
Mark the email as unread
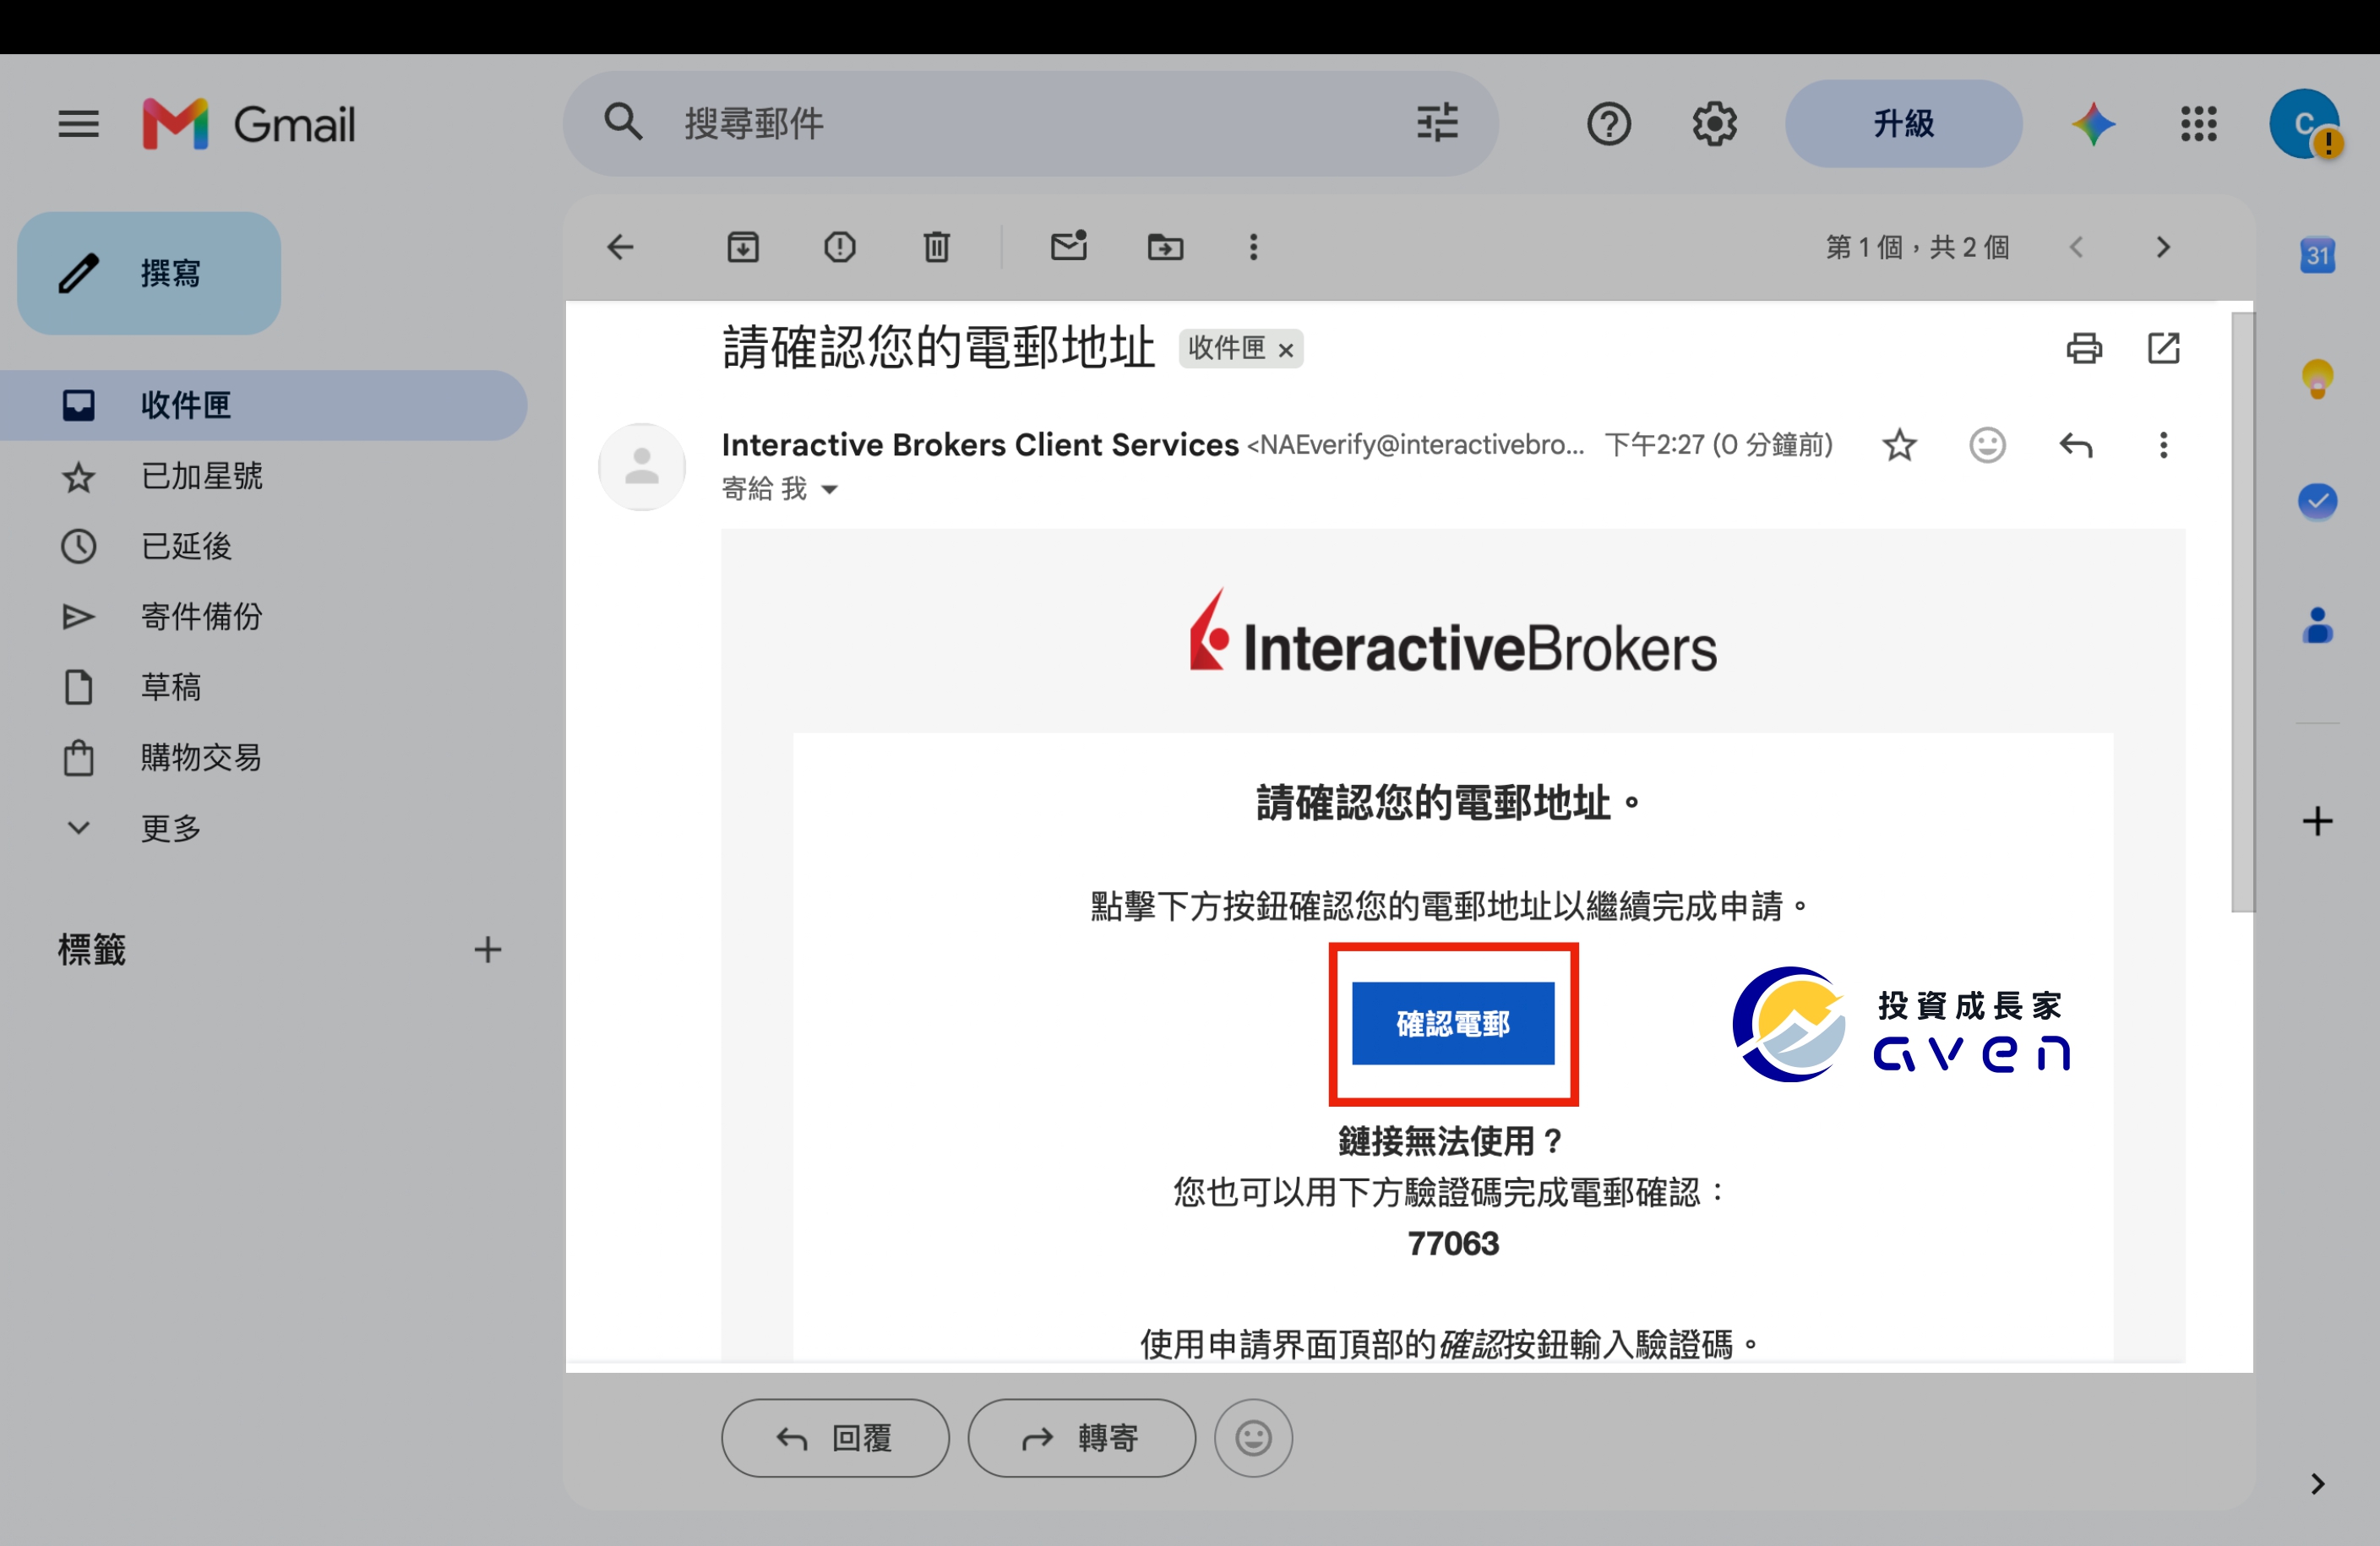coord(1069,246)
